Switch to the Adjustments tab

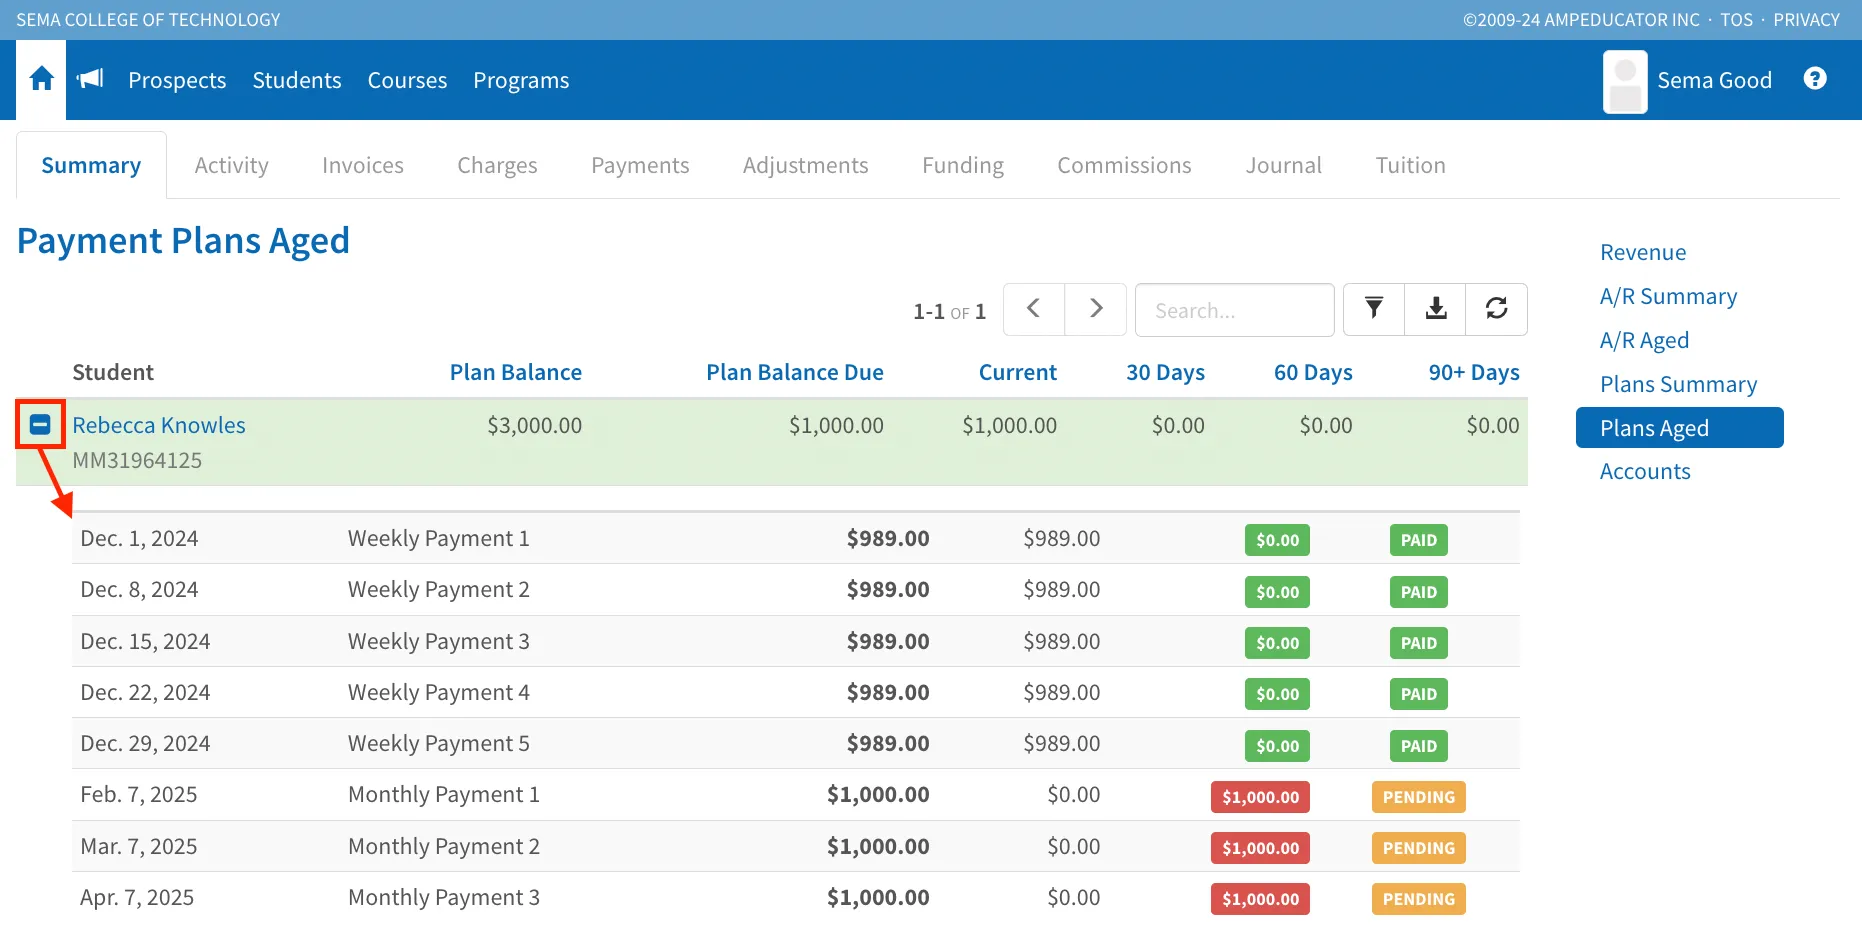[x=805, y=165]
